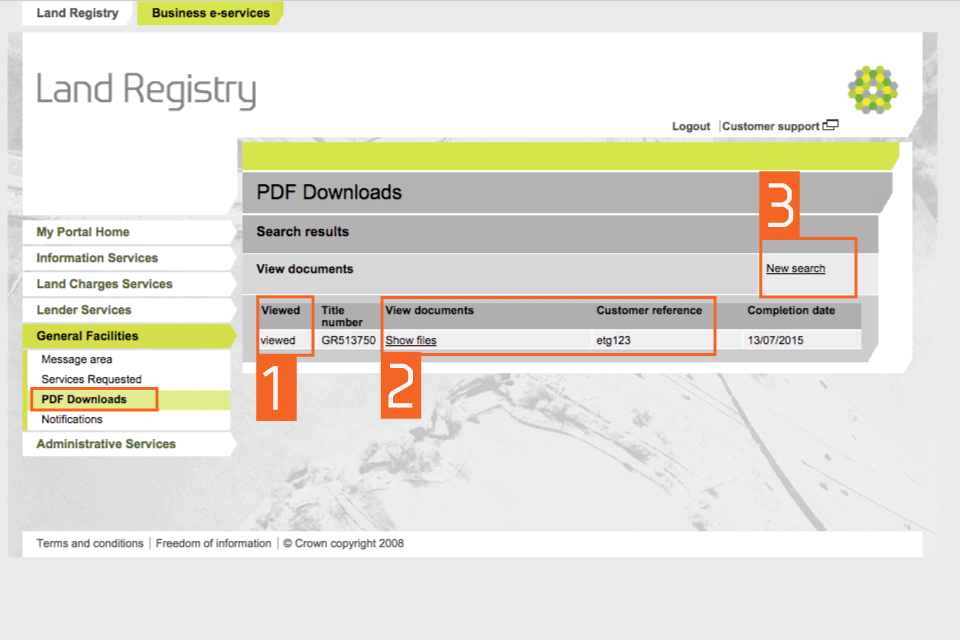Click the View documents column header
This screenshot has width=960, height=640.
[429, 310]
